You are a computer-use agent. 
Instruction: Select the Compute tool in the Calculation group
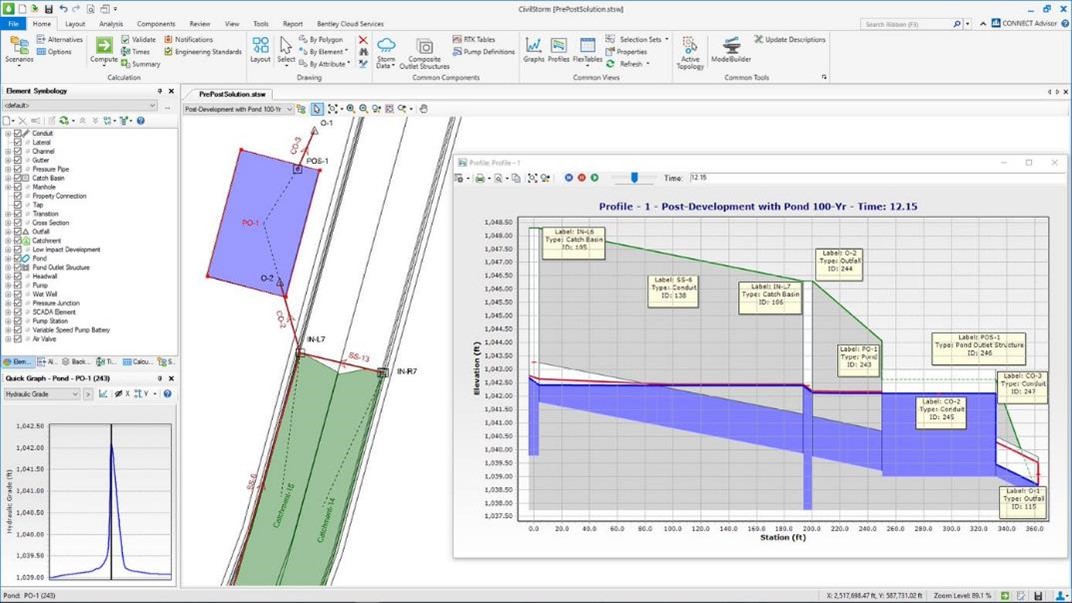pyautogui.click(x=104, y=45)
